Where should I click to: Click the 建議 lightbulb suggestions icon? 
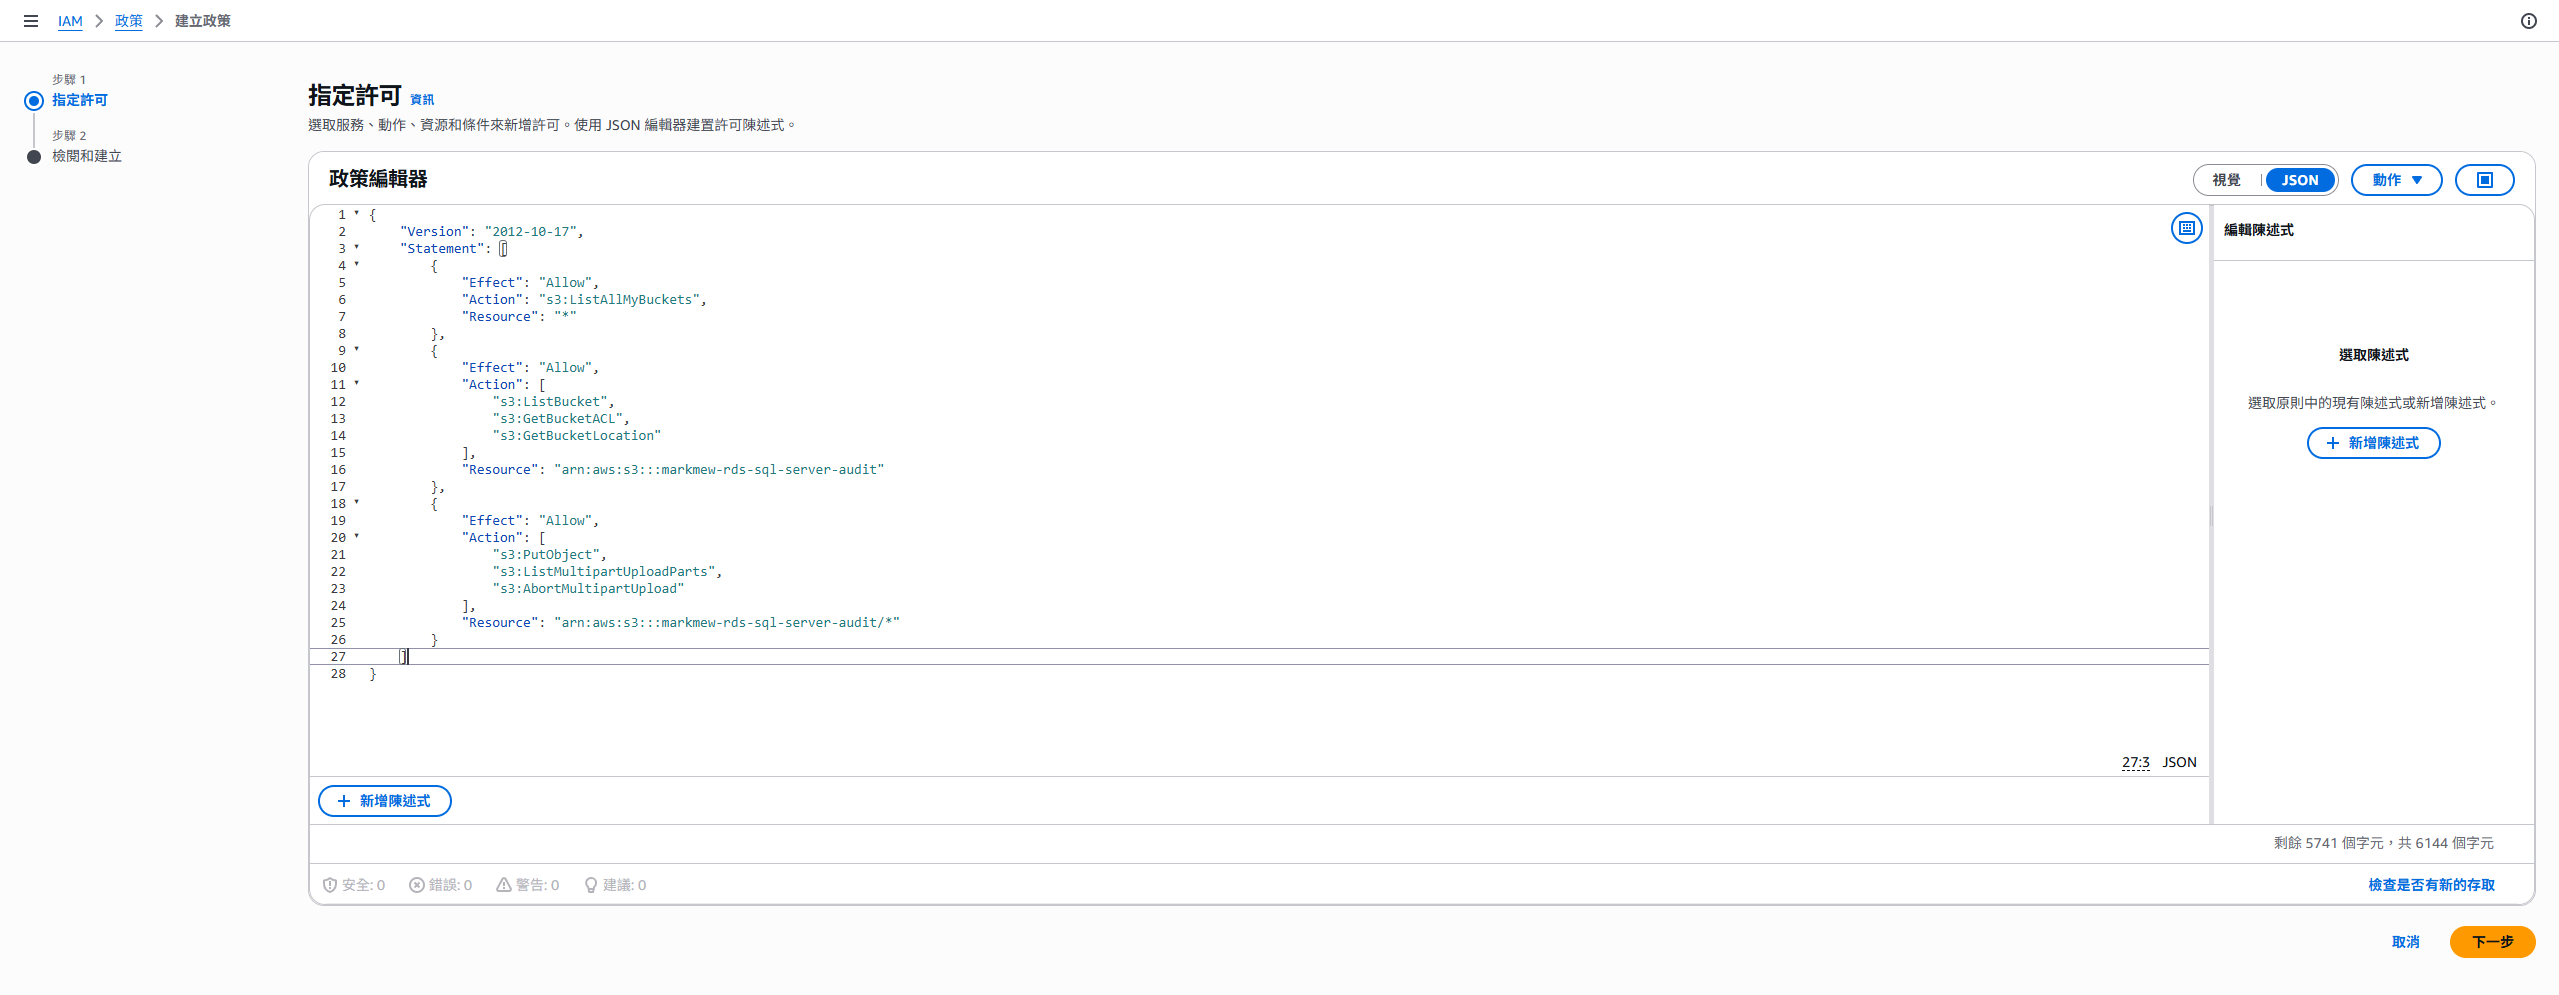591,885
